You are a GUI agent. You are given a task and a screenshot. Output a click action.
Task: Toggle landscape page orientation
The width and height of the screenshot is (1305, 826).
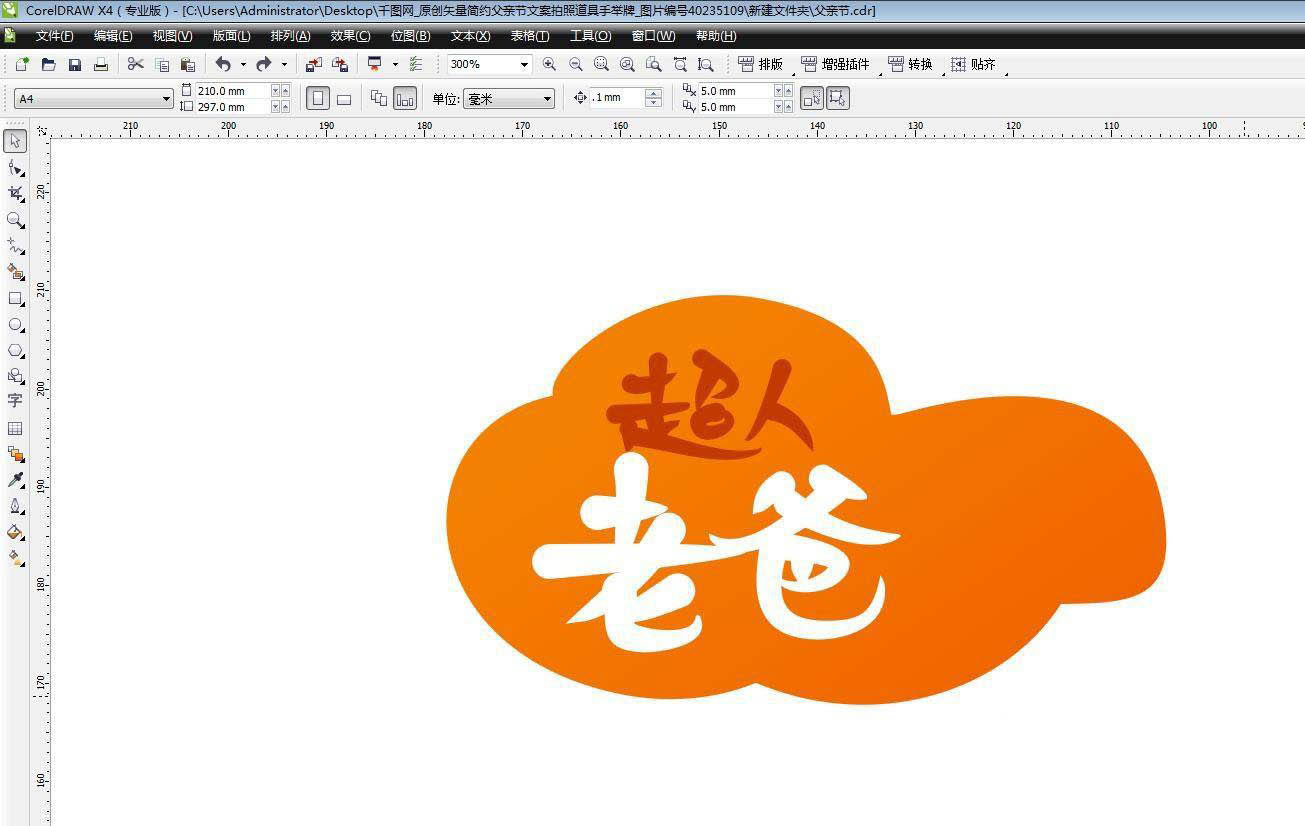click(x=344, y=99)
